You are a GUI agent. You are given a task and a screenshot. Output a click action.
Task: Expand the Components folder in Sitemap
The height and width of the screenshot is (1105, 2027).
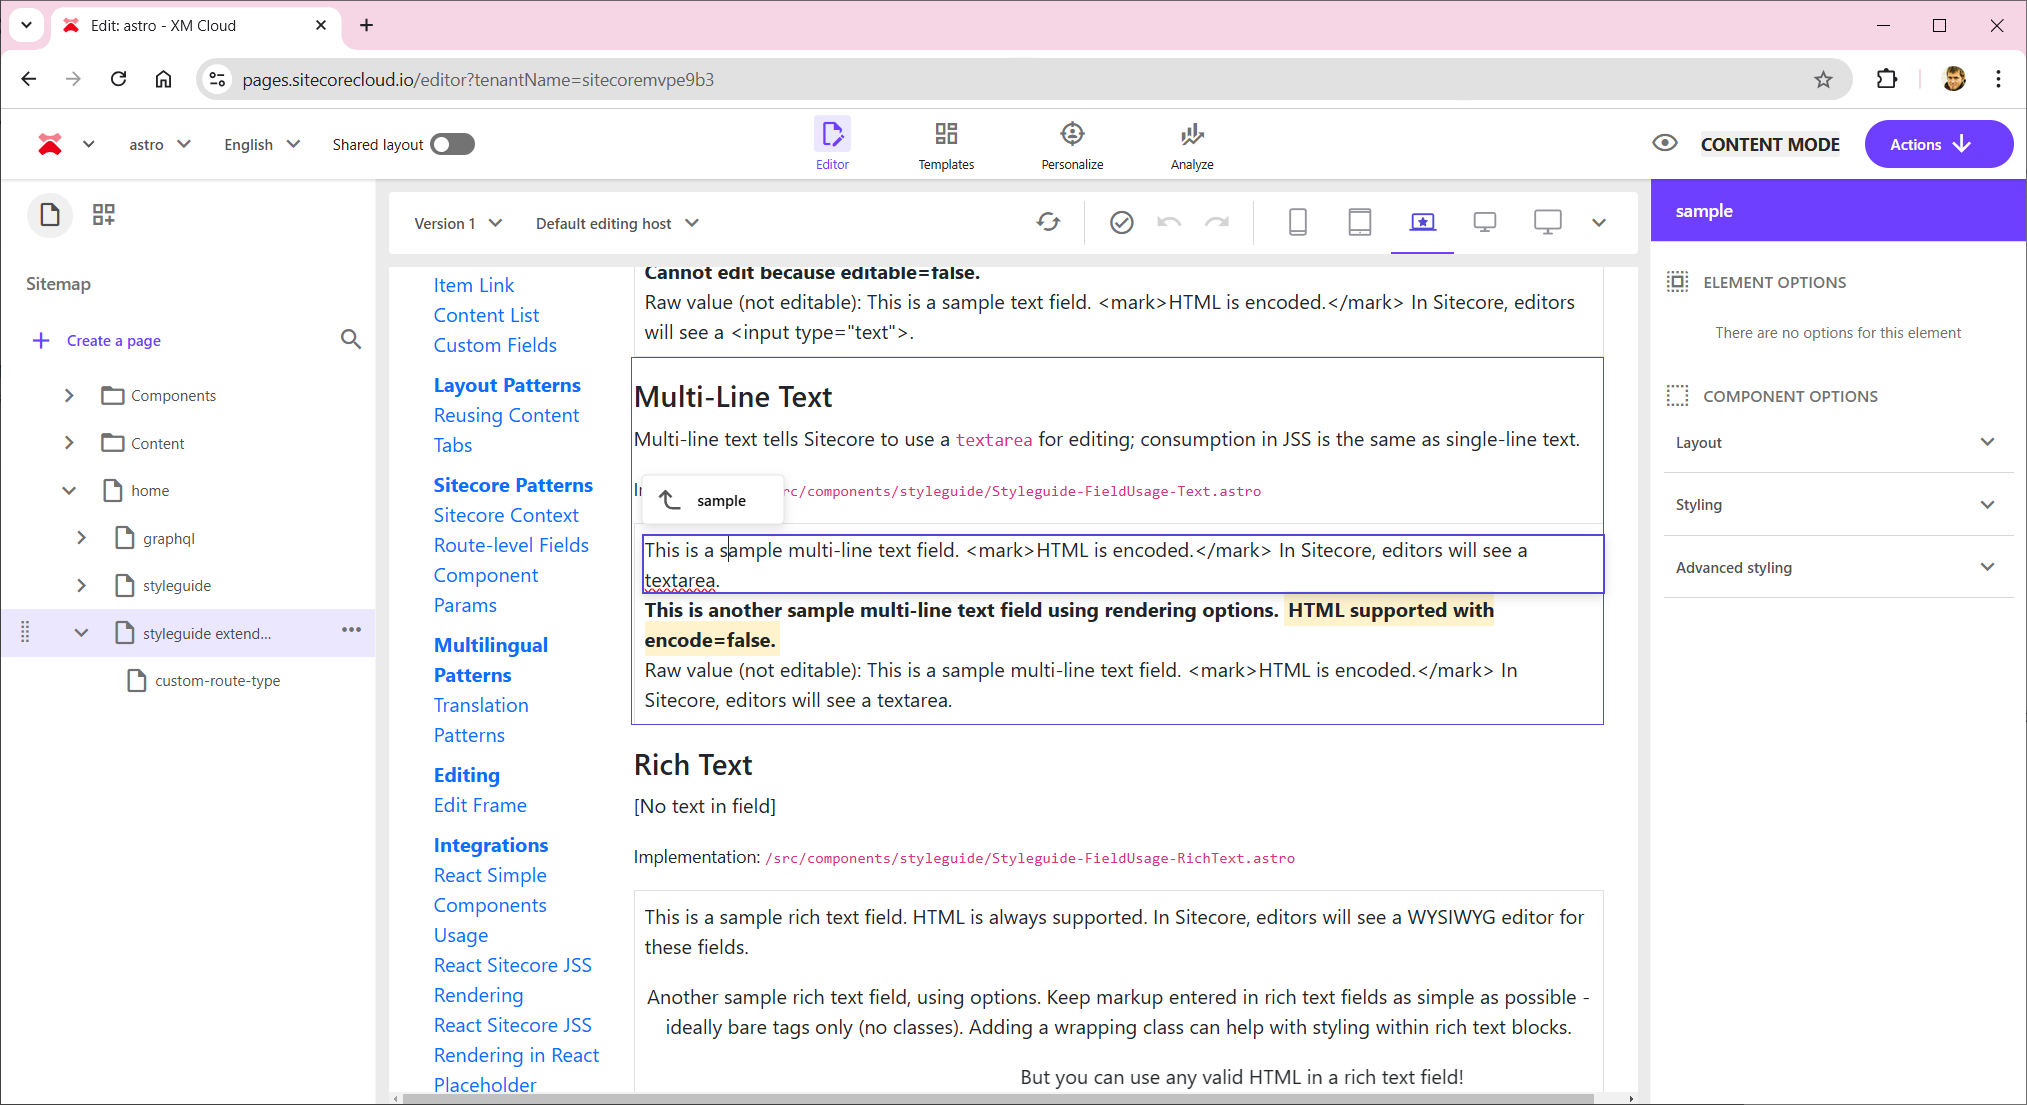click(69, 396)
